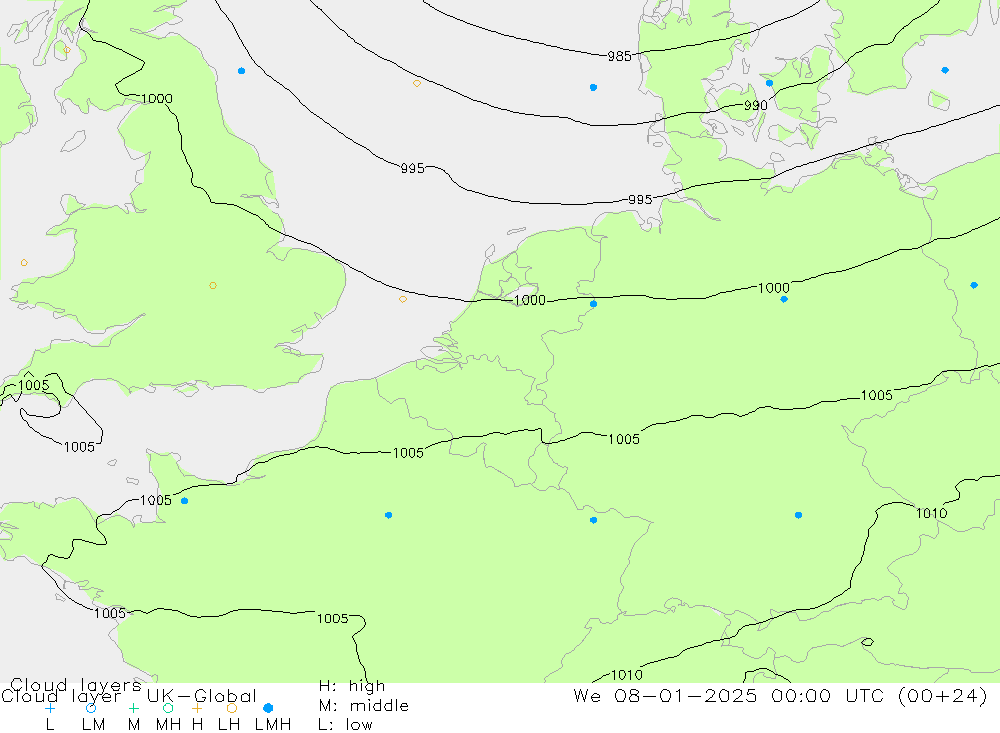Click the 985 isobar label
This screenshot has height=733, width=1000.
tap(619, 56)
